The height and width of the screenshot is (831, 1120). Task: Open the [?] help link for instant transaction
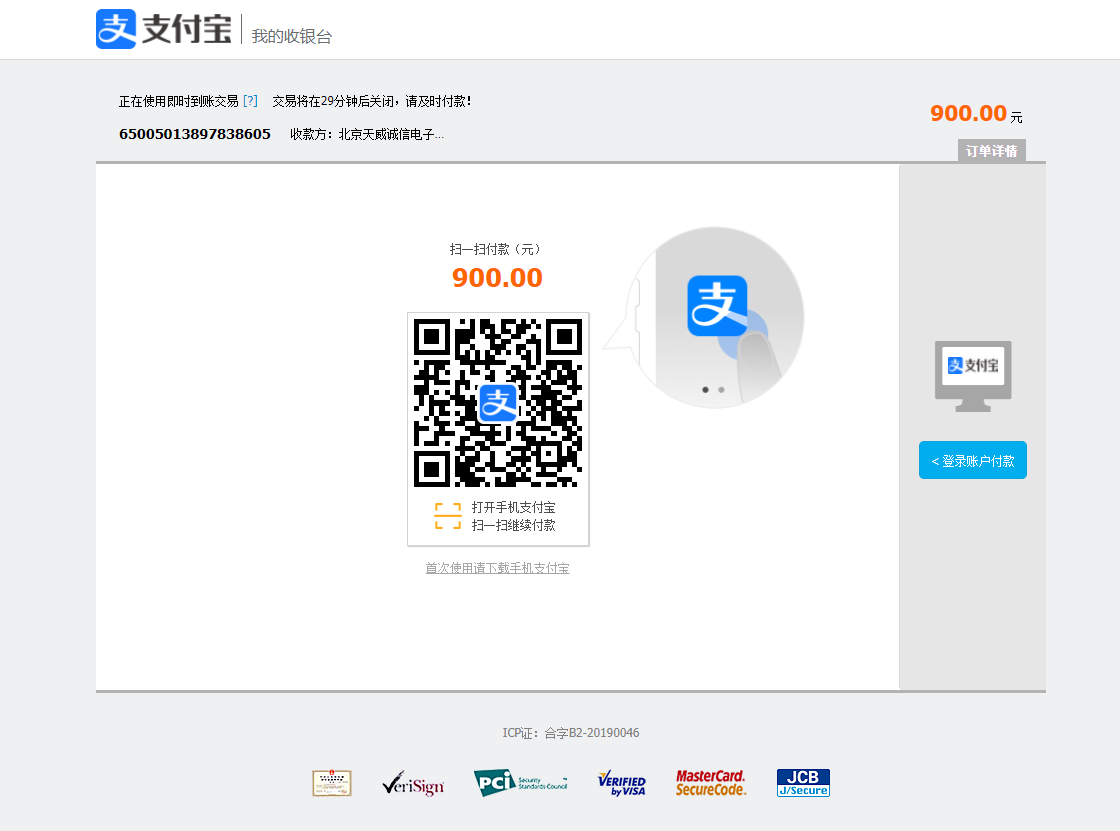250,101
